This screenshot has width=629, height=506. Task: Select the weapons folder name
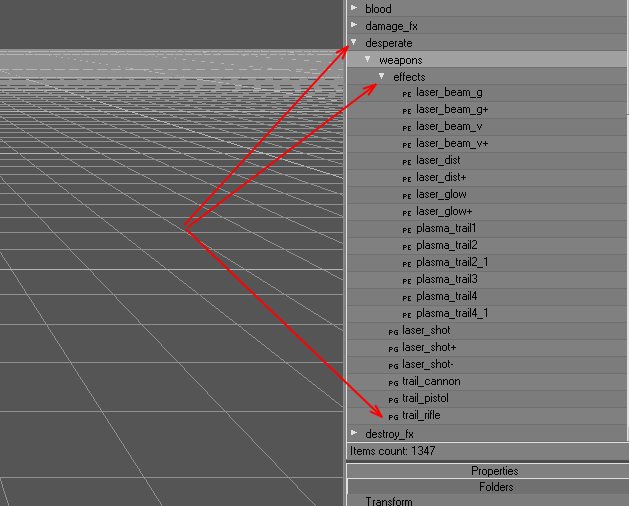pyautogui.click(x=401, y=60)
